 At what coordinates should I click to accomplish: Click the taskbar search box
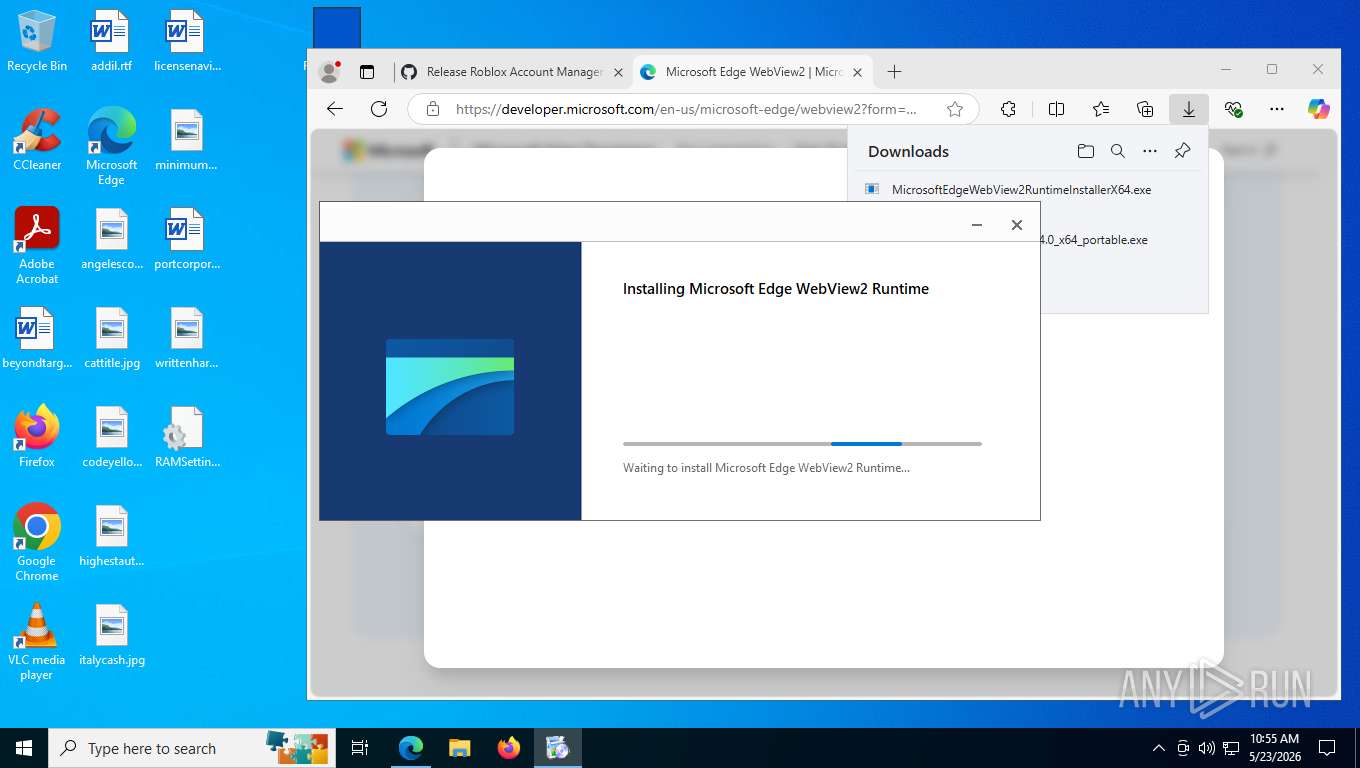[x=191, y=748]
